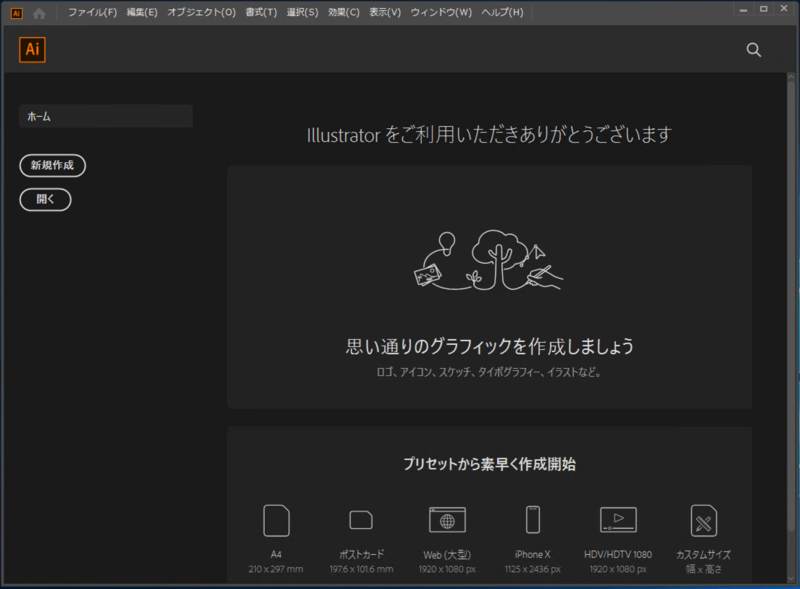The height and width of the screenshot is (589, 800).
Task: Pick the カスタムサイズ preset icon
Action: [704, 521]
